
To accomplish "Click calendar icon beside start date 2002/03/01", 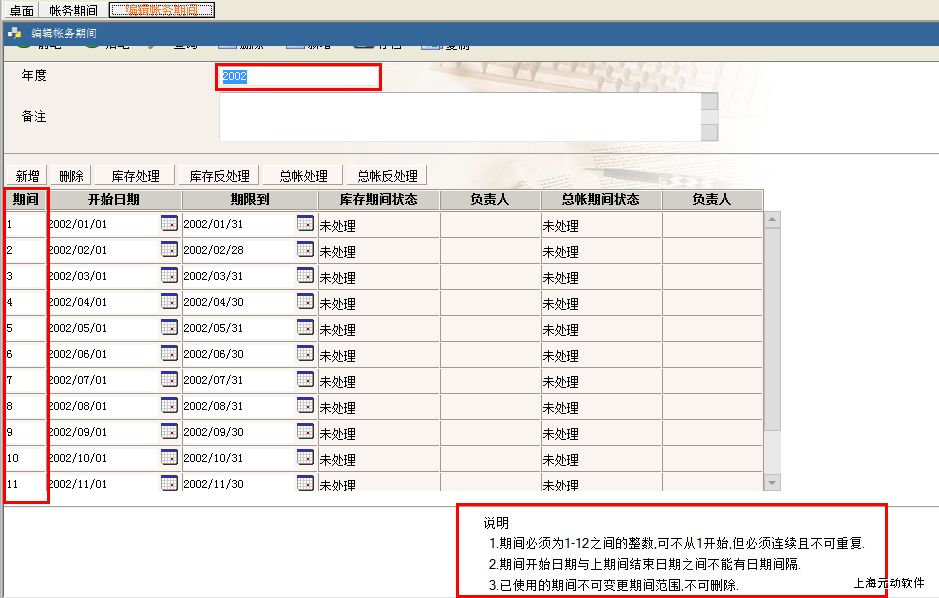I will (169, 275).
